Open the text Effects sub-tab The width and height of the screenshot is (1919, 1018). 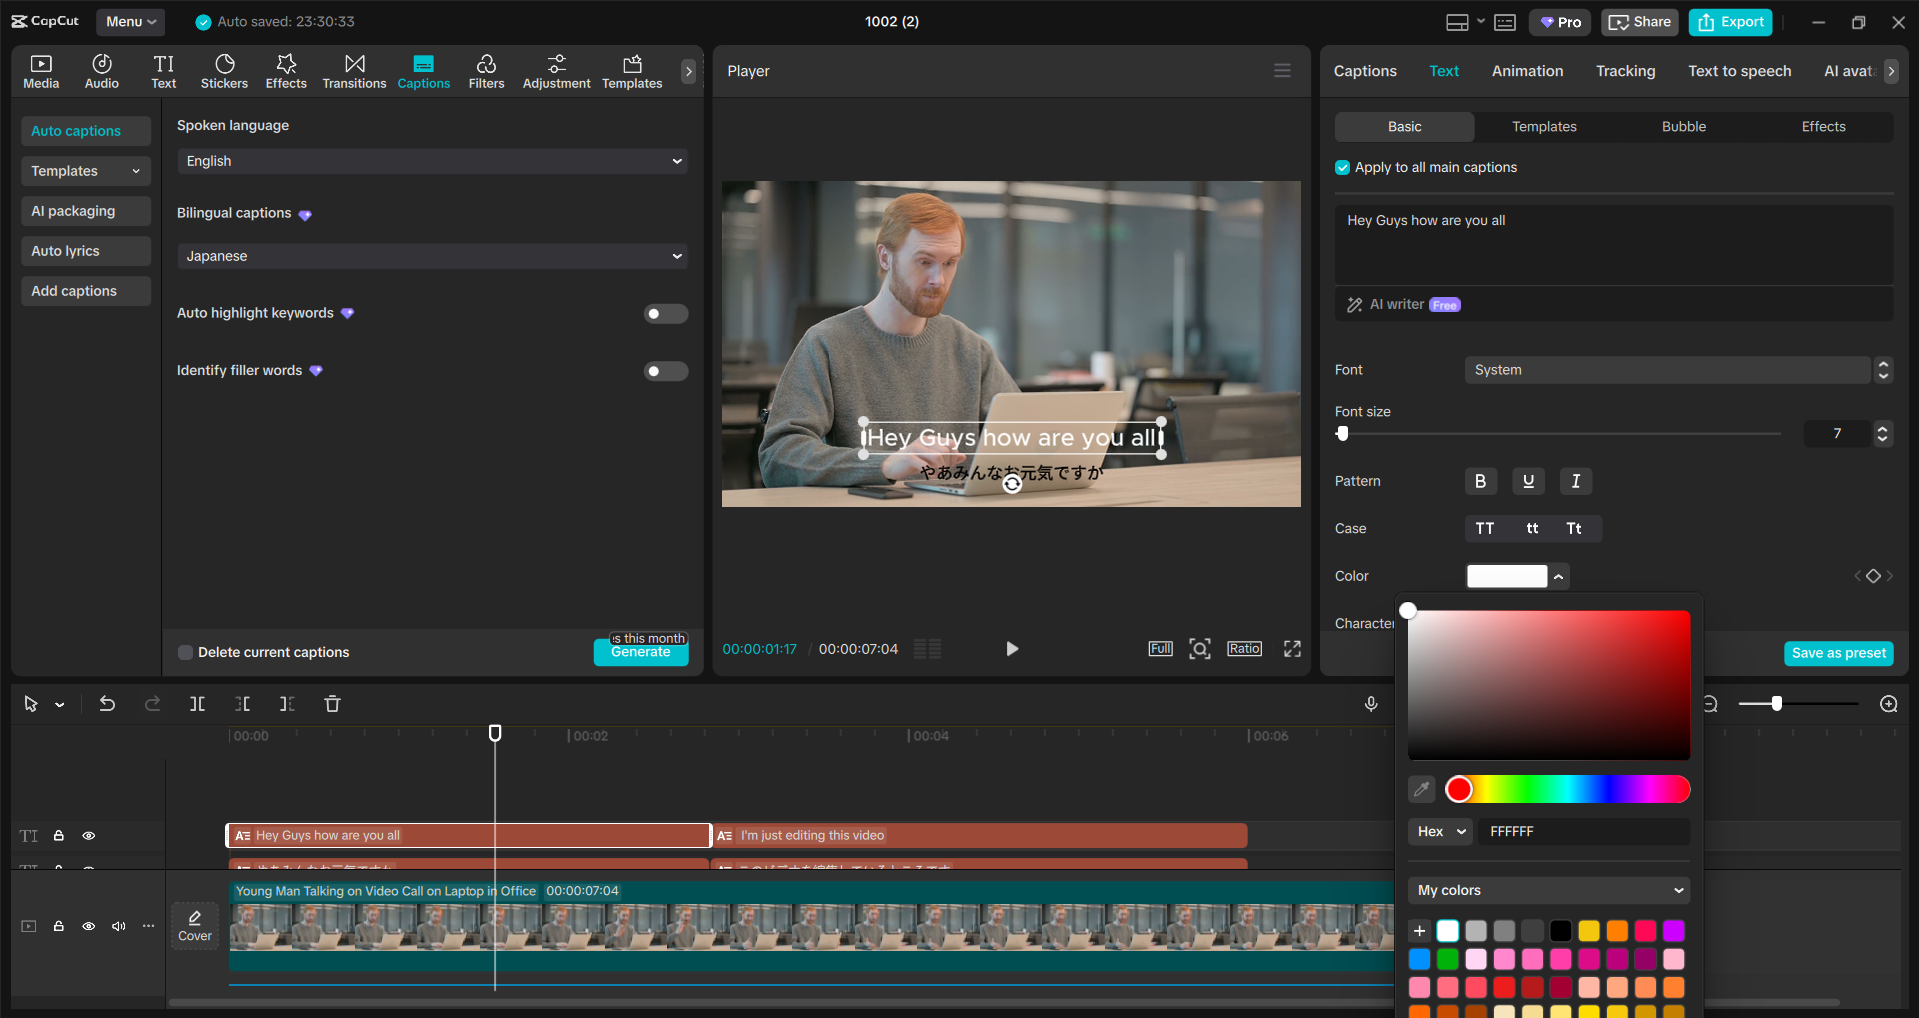coord(1823,127)
